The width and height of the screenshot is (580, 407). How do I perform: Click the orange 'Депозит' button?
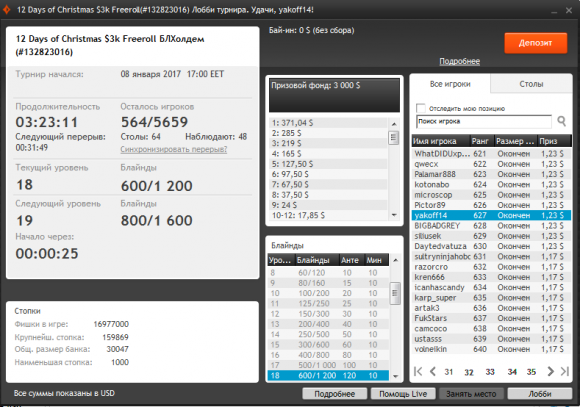point(536,43)
